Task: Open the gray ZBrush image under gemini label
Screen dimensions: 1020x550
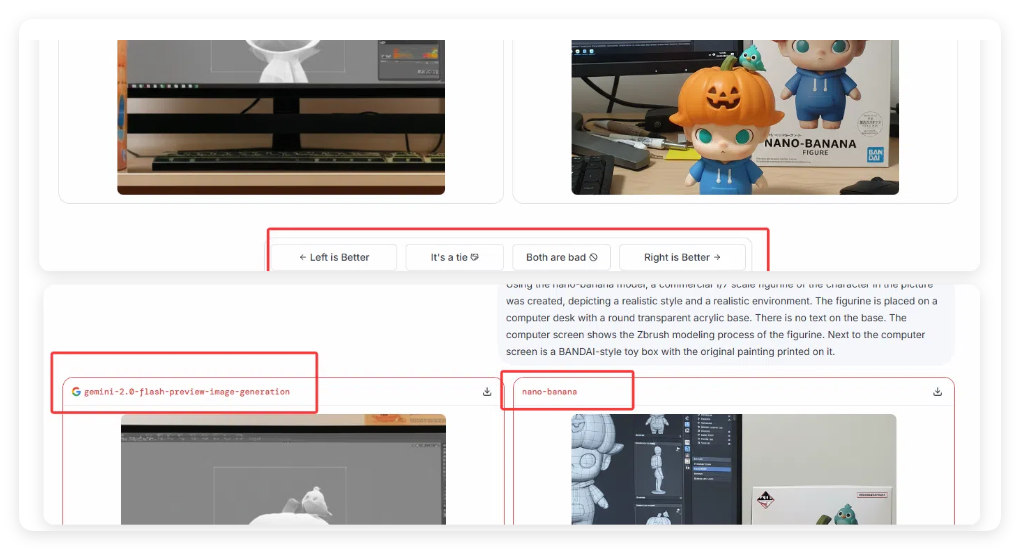Action: (283, 469)
